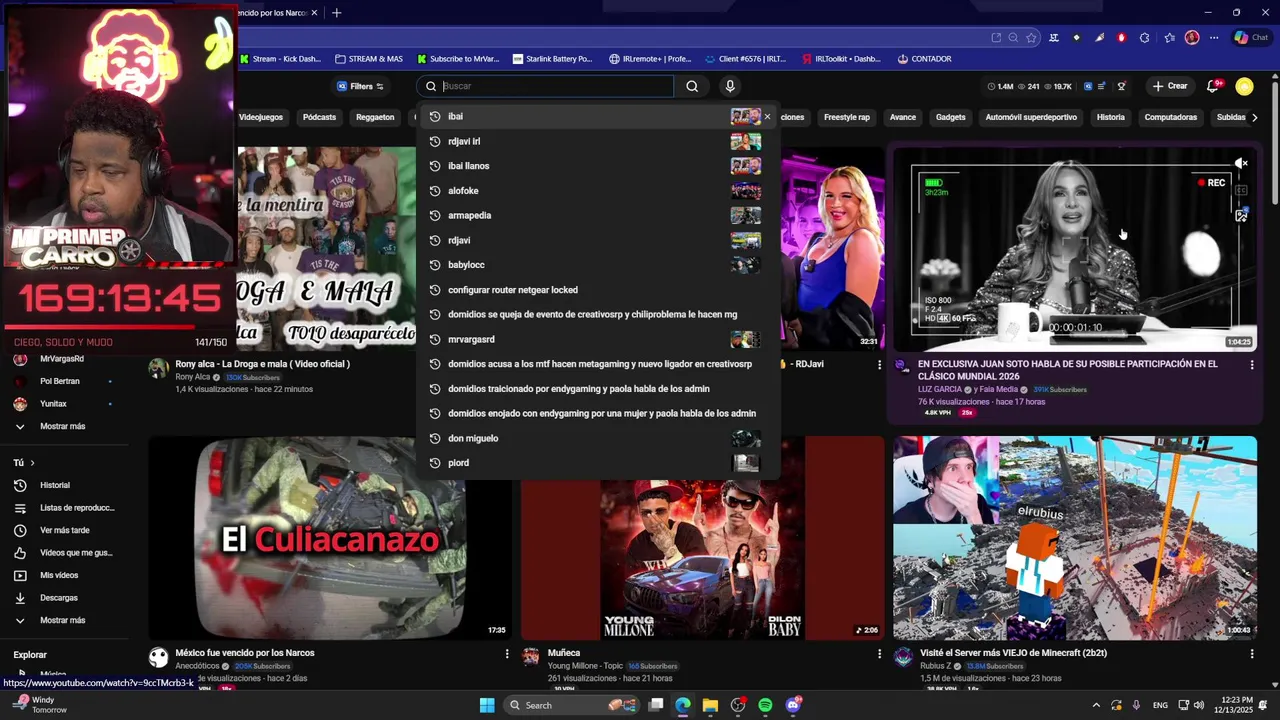This screenshot has width=1280, height=720.
Task: Select the Historia category chip
Action: coord(1110,117)
